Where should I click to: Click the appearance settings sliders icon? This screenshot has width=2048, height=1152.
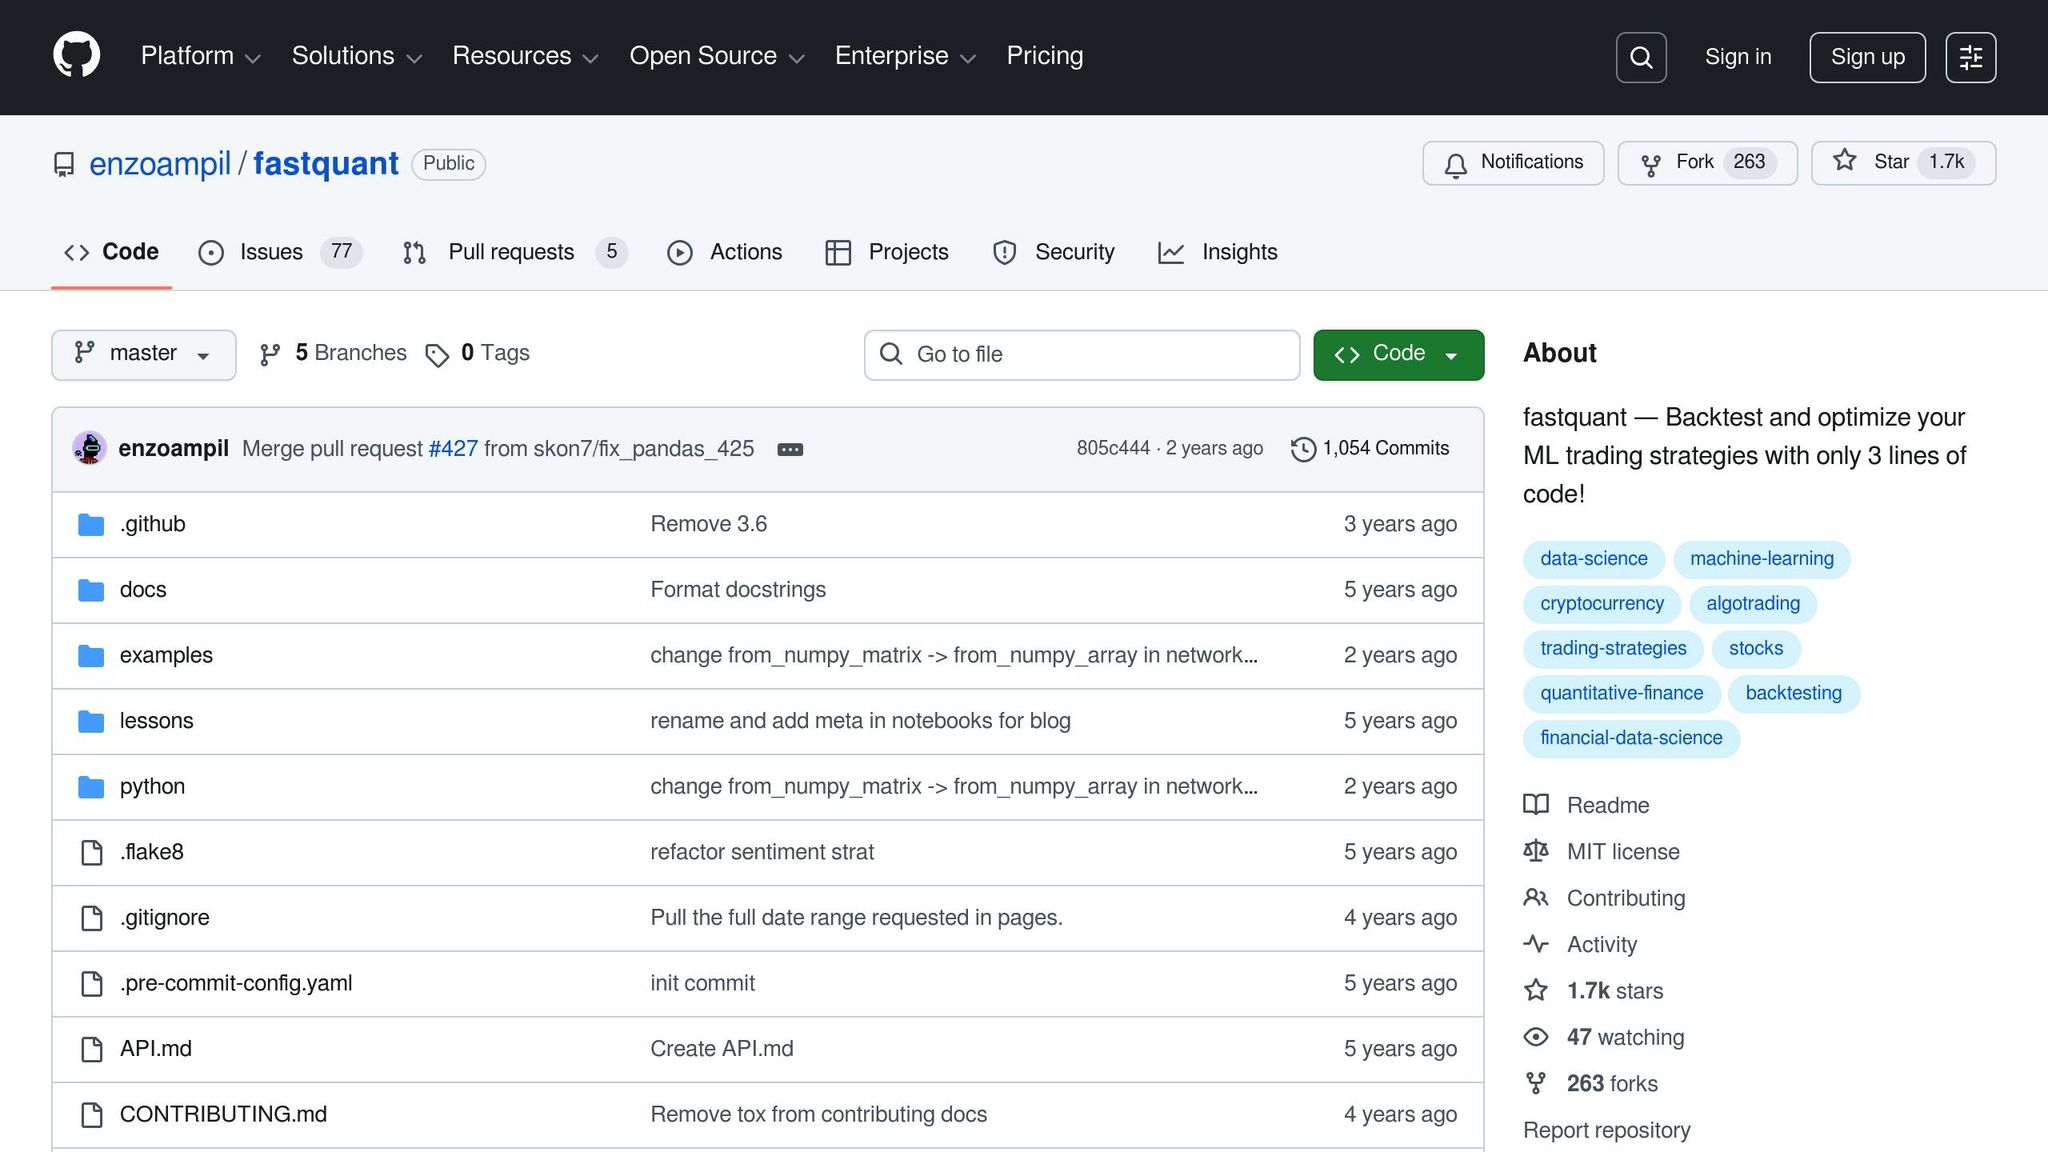coord(1970,57)
